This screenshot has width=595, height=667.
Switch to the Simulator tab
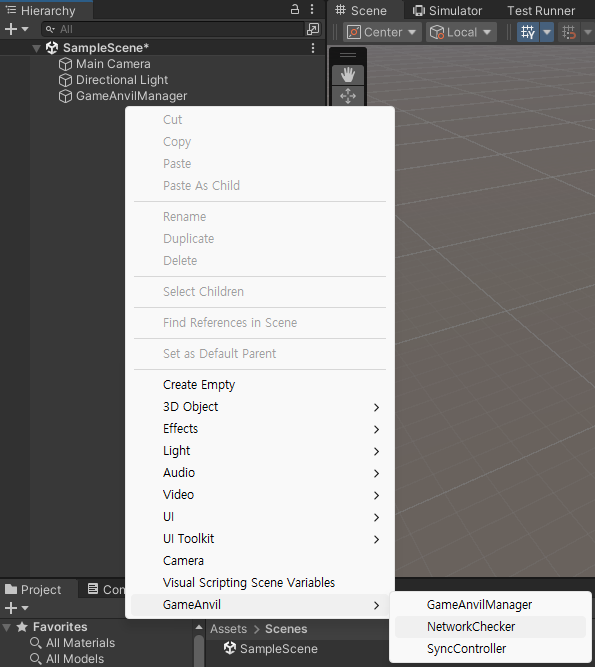[447, 11]
